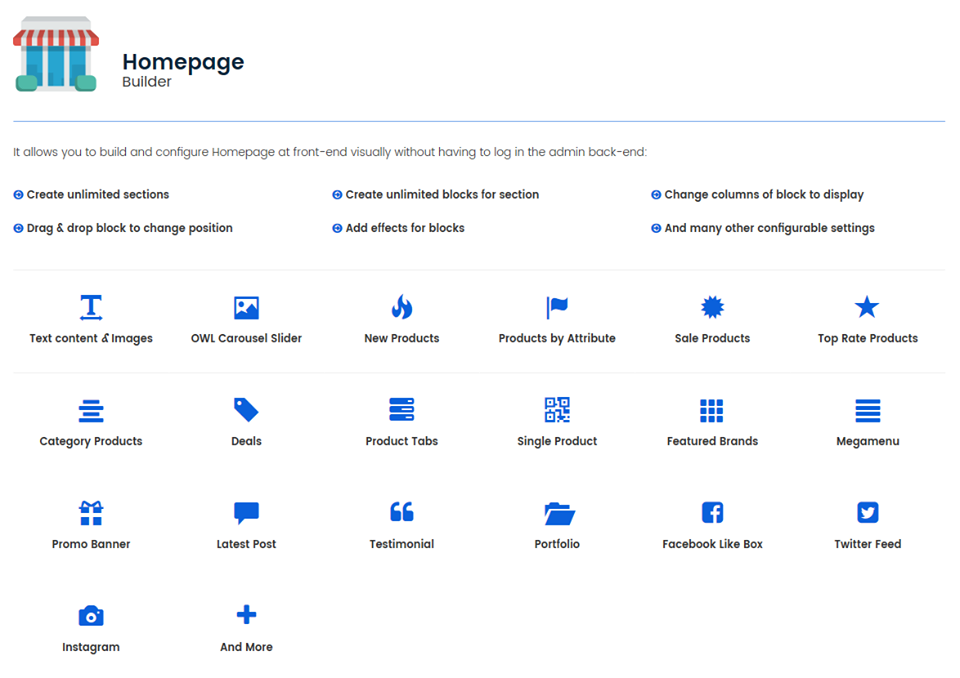Click And many other configurable settings text
The height and width of the screenshot is (678, 960).
click(770, 228)
